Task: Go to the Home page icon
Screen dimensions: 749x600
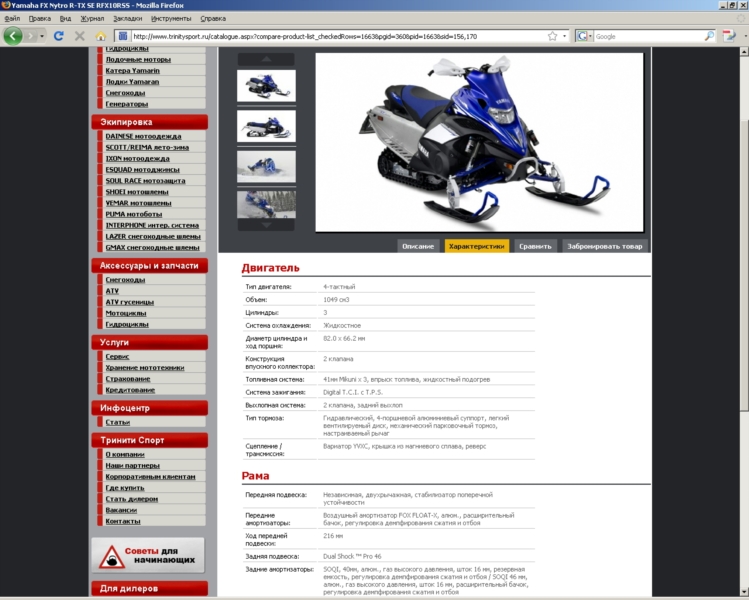Action: [x=100, y=36]
